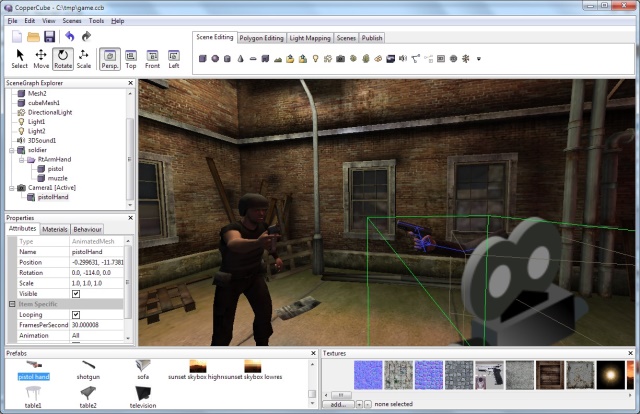640x414 pixels.
Task: Click the add... texture button
Action: [x=338, y=404]
